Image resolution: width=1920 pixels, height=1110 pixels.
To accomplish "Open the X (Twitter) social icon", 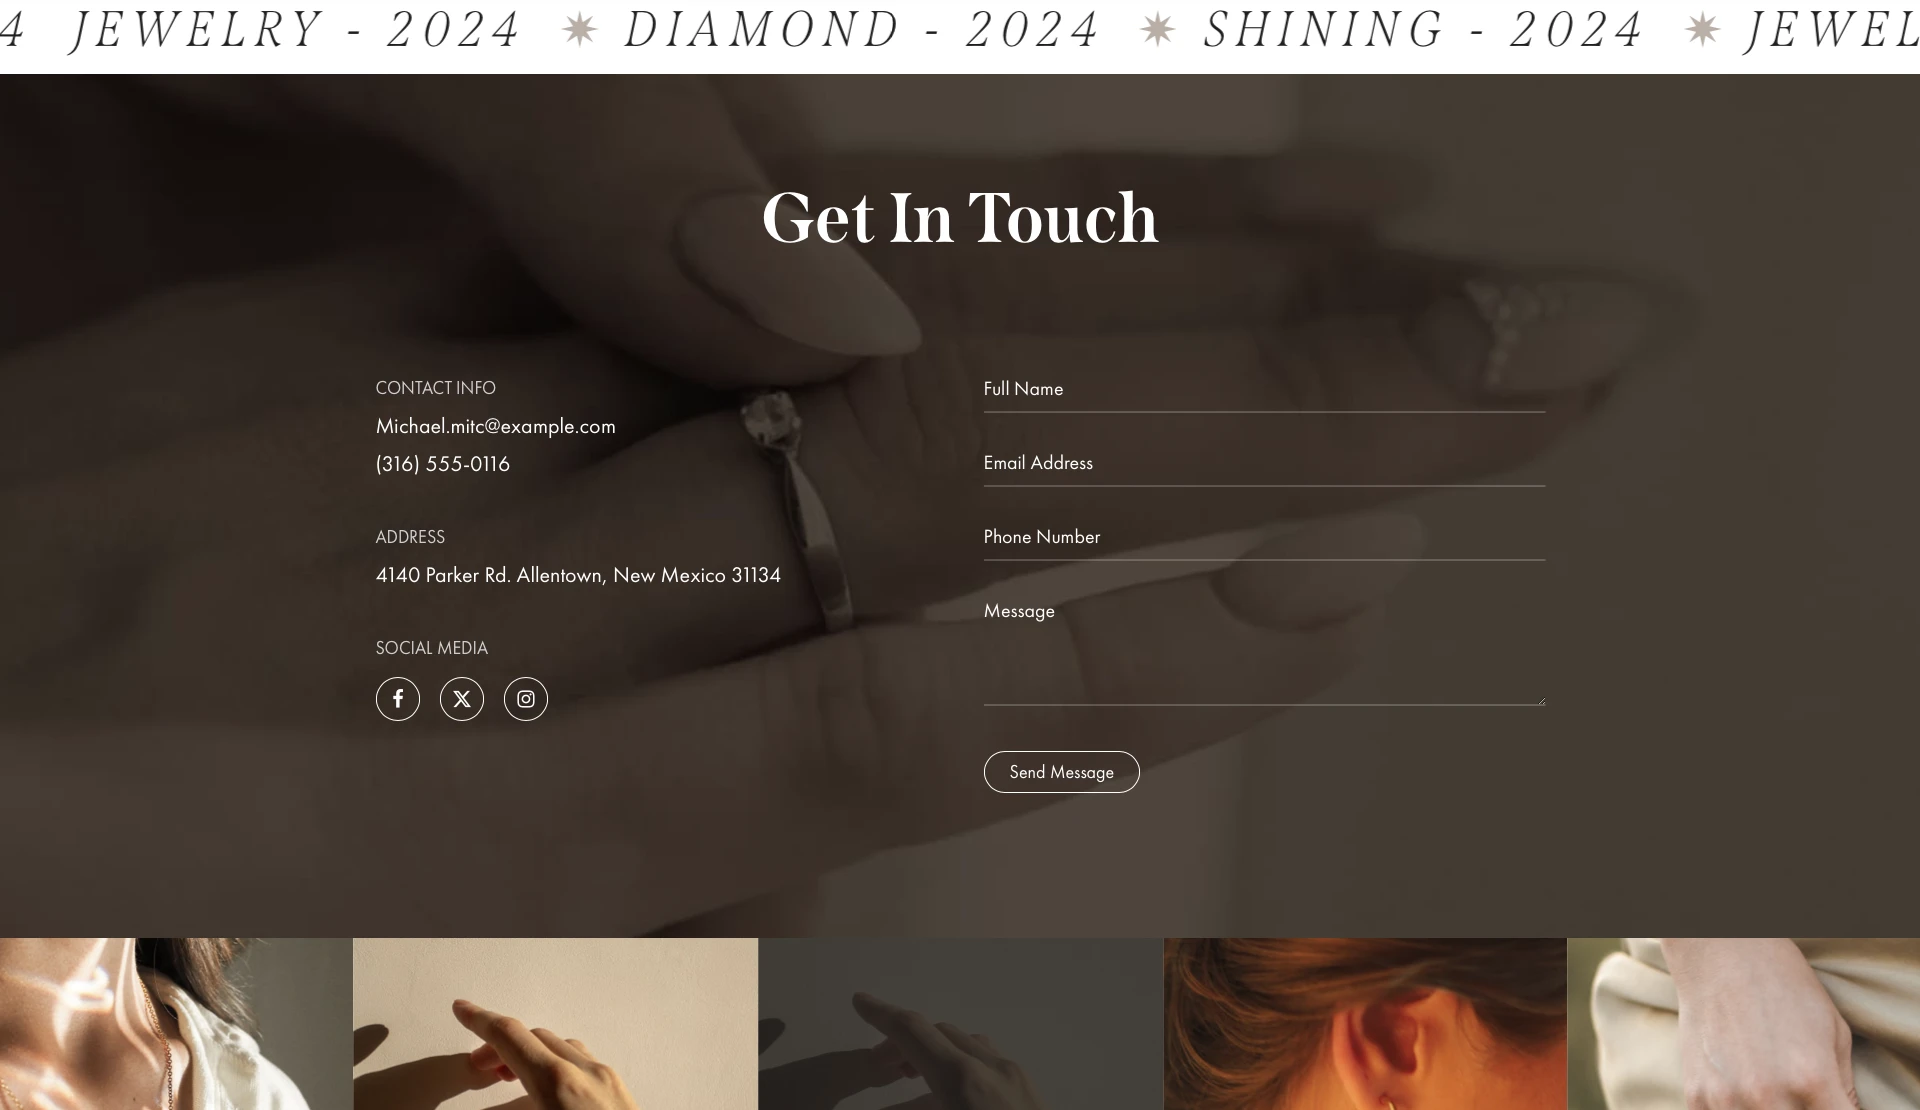I will pyautogui.click(x=462, y=699).
